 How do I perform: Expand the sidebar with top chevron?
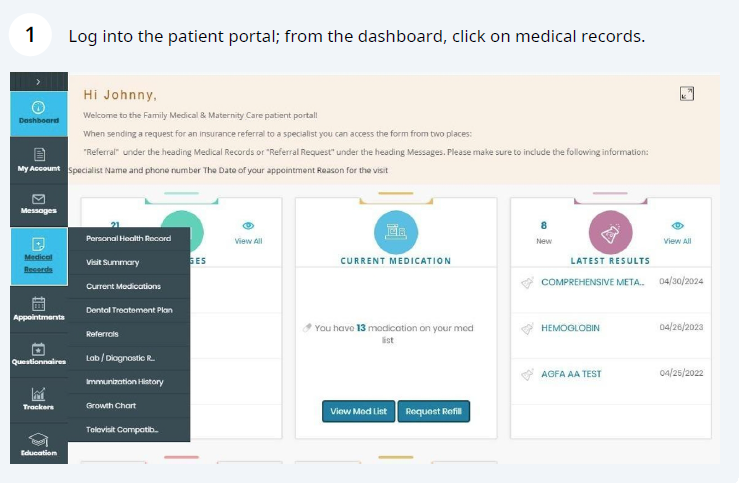[x=38, y=80]
